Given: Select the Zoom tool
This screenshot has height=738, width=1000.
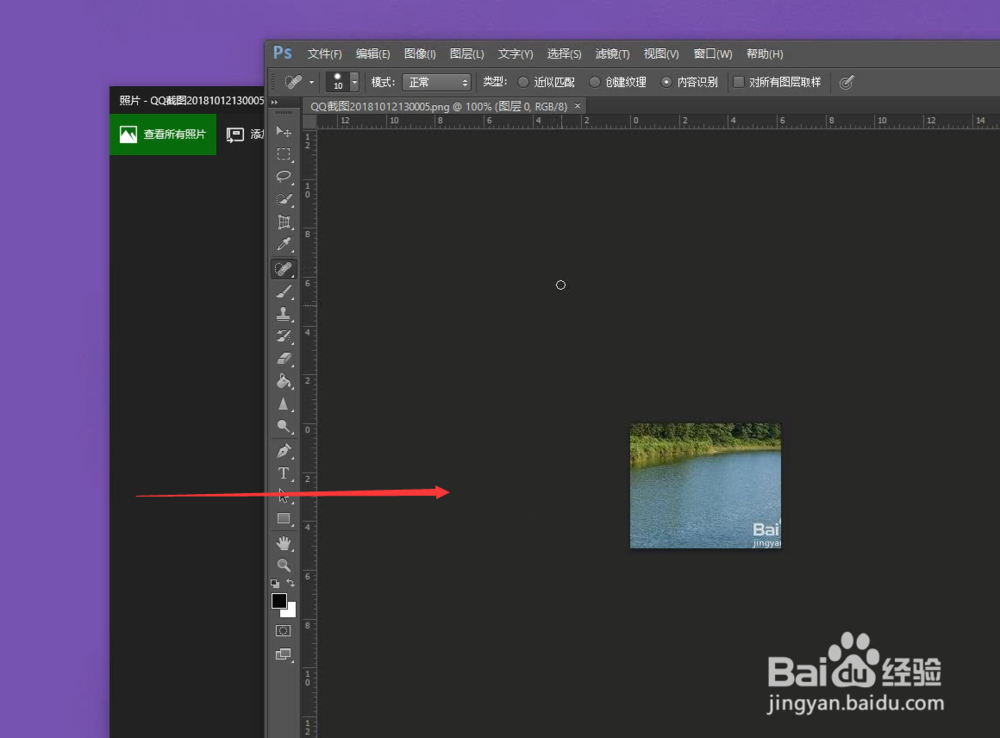Looking at the screenshot, I should (x=284, y=565).
